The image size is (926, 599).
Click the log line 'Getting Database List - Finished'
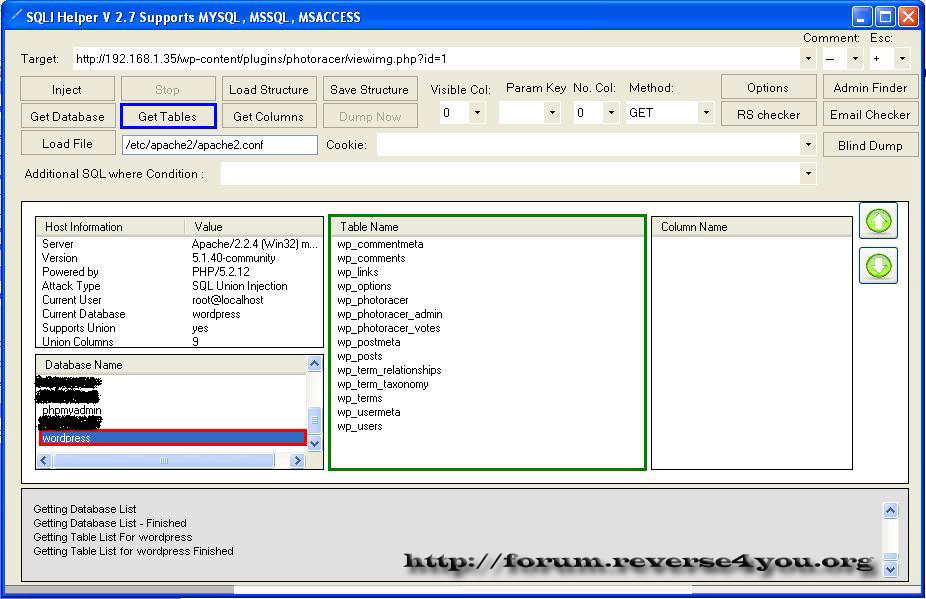click(x=110, y=523)
